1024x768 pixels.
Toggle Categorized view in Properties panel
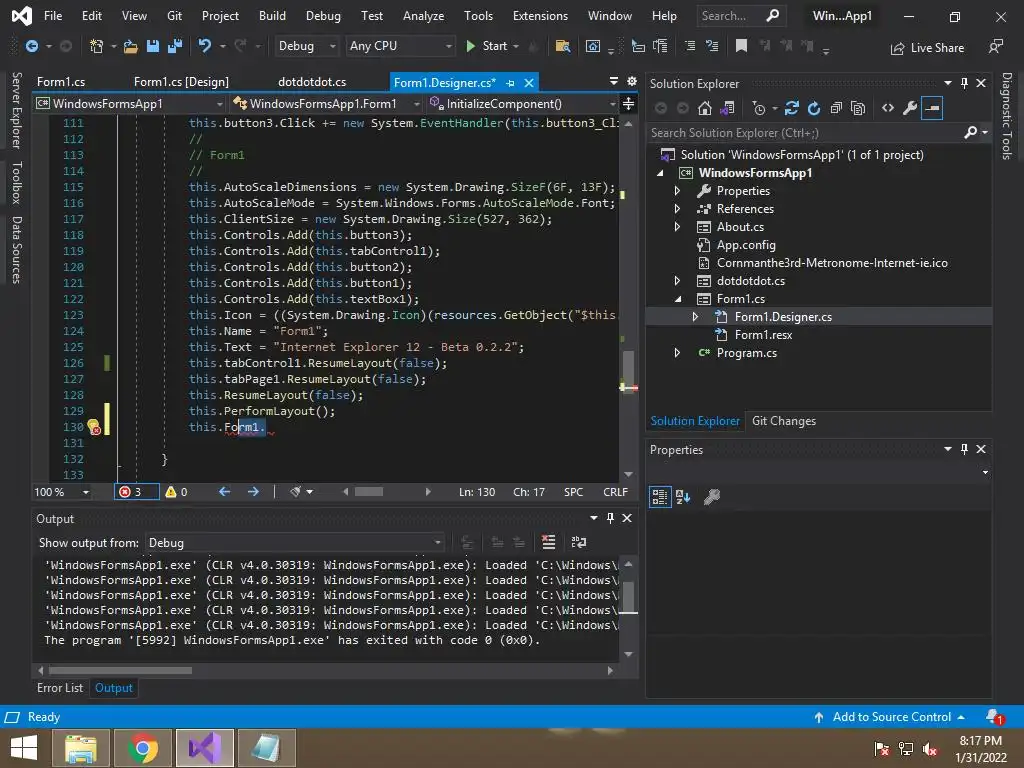point(660,496)
